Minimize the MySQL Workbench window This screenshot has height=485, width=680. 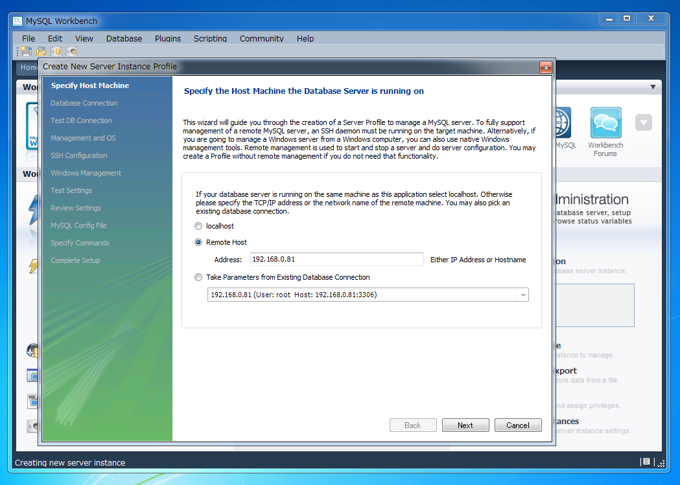609,19
